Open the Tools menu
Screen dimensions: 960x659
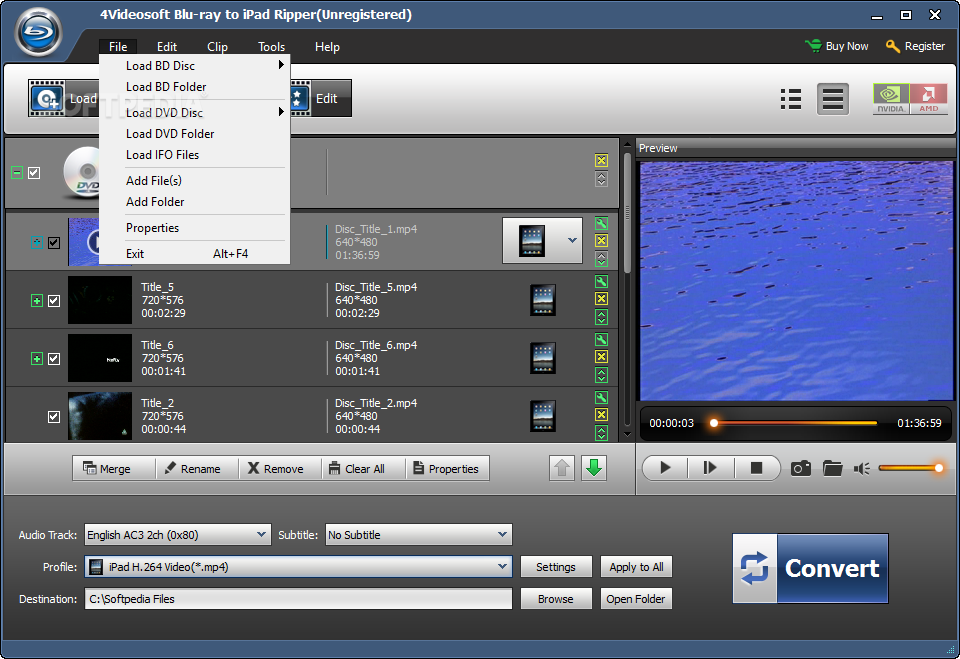coord(271,47)
